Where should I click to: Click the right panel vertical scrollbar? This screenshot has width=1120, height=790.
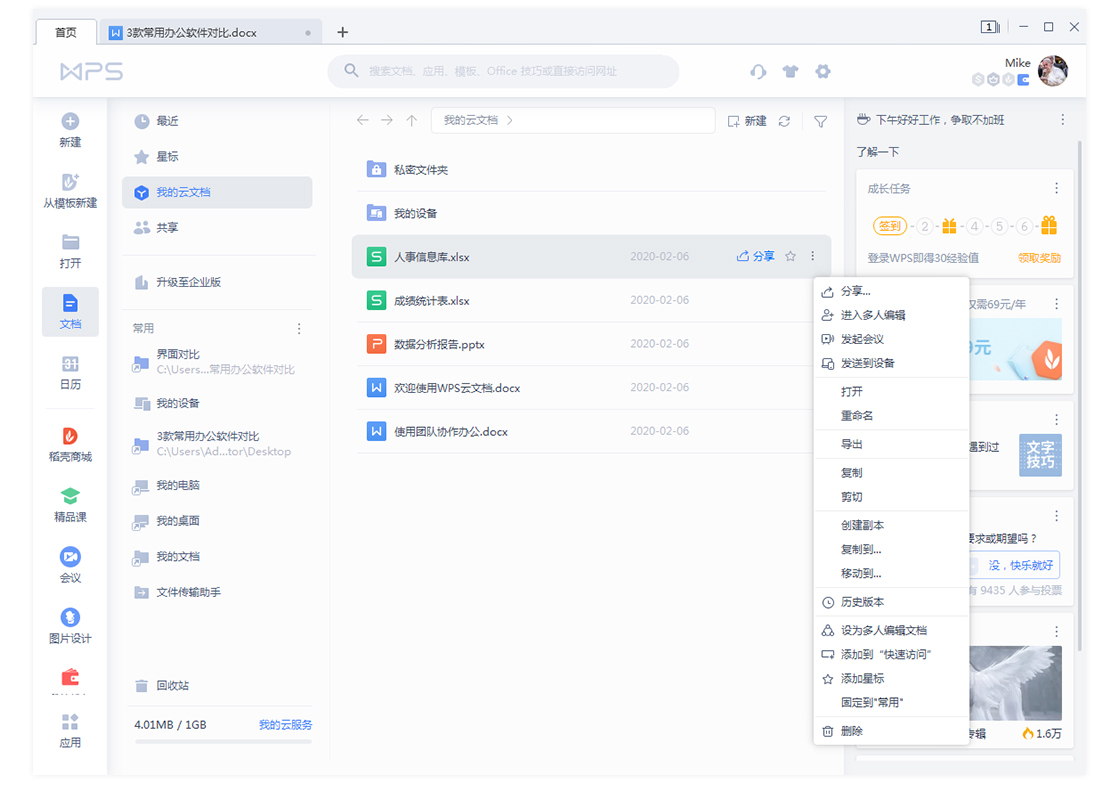(x=1079, y=396)
